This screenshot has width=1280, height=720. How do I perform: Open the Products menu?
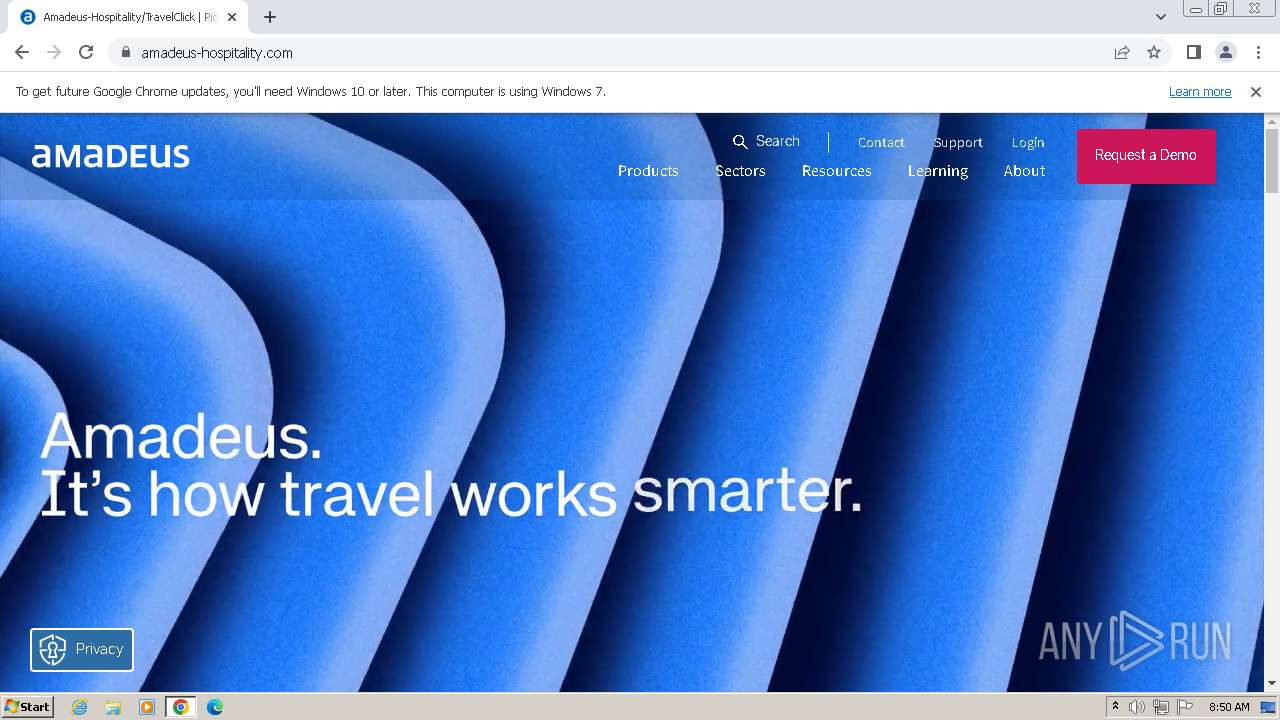(x=648, y=171)
